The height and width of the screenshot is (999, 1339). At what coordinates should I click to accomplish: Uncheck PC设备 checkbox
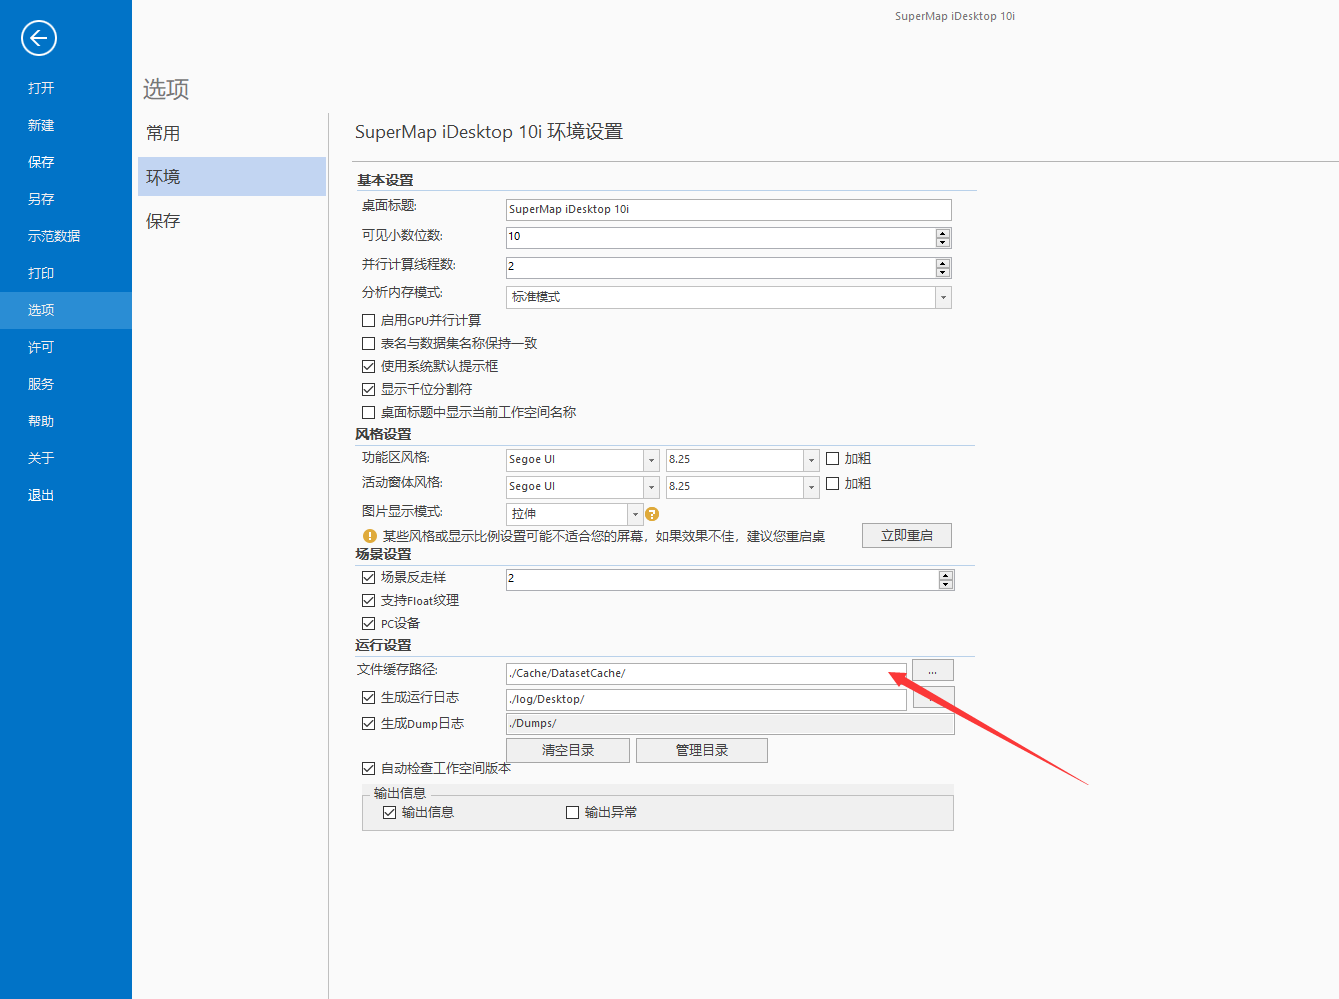[368, 624]
